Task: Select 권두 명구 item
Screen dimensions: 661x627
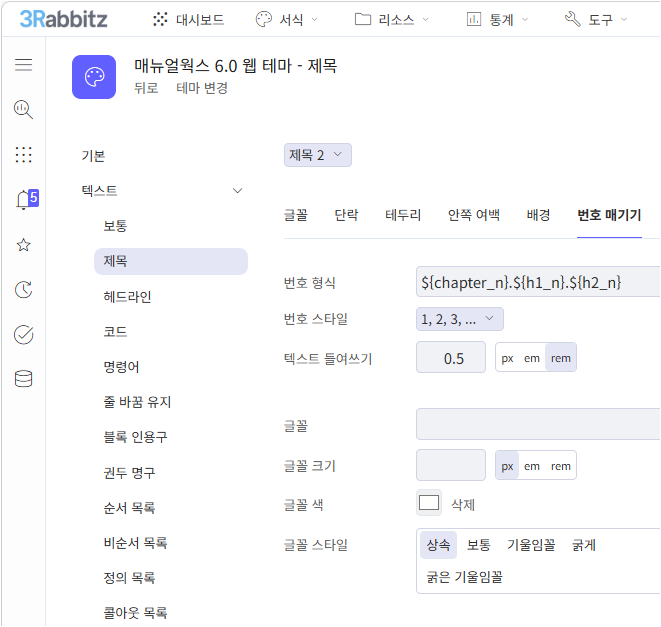Action: click(129, 473)
